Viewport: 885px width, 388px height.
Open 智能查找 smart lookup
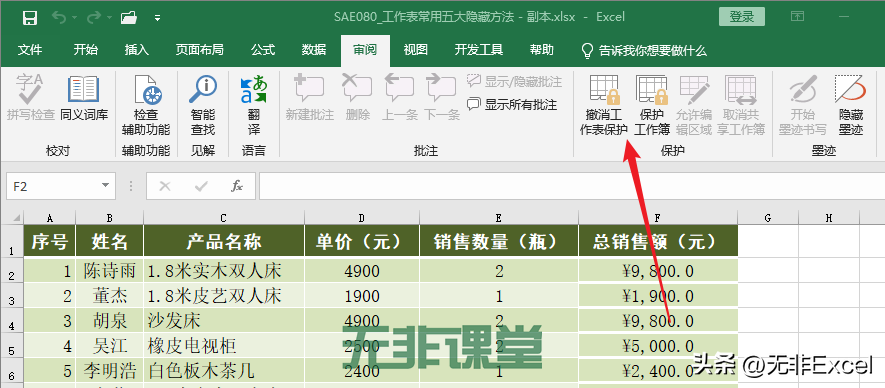coord(203,105)
